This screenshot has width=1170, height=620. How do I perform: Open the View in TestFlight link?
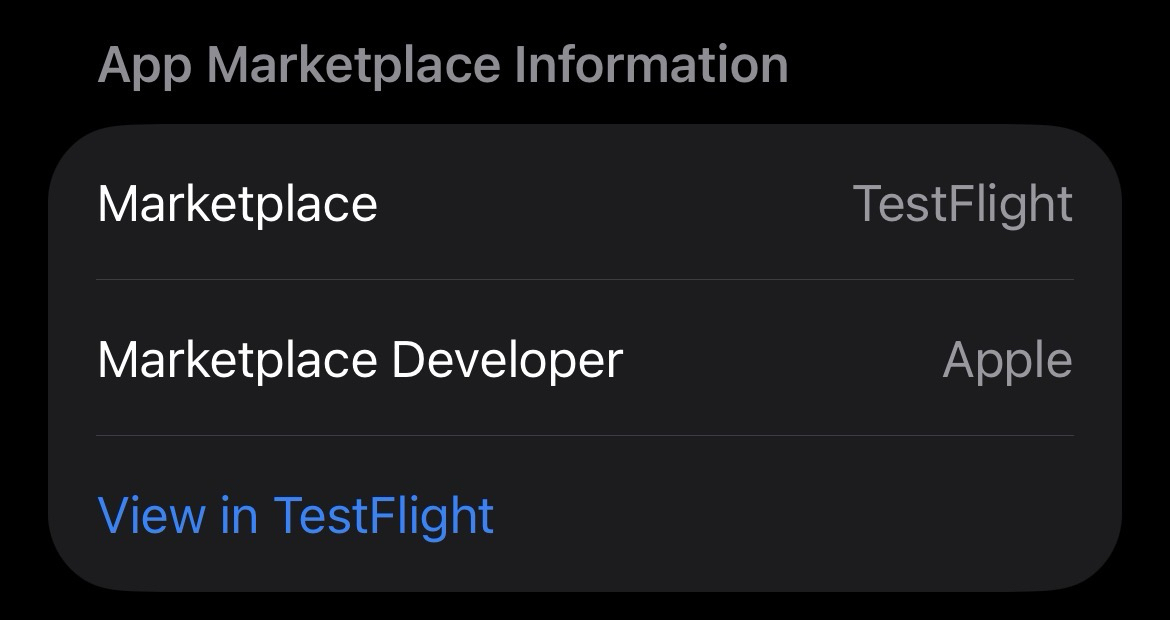(x=296, y=515)
